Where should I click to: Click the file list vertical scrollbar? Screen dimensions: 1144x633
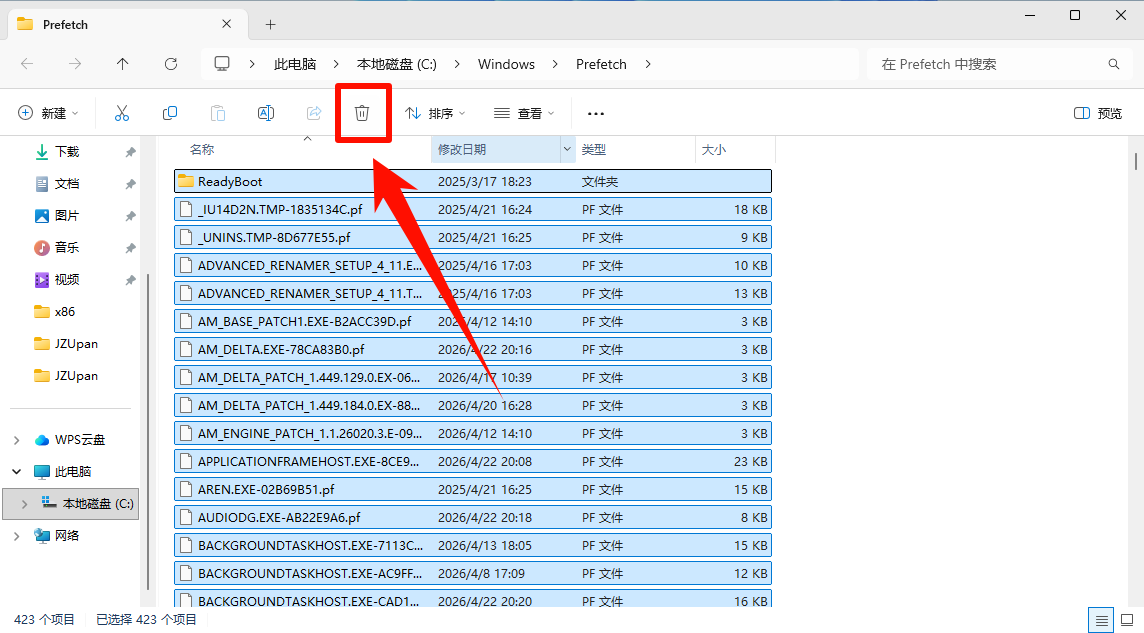tap(1135, 160)
